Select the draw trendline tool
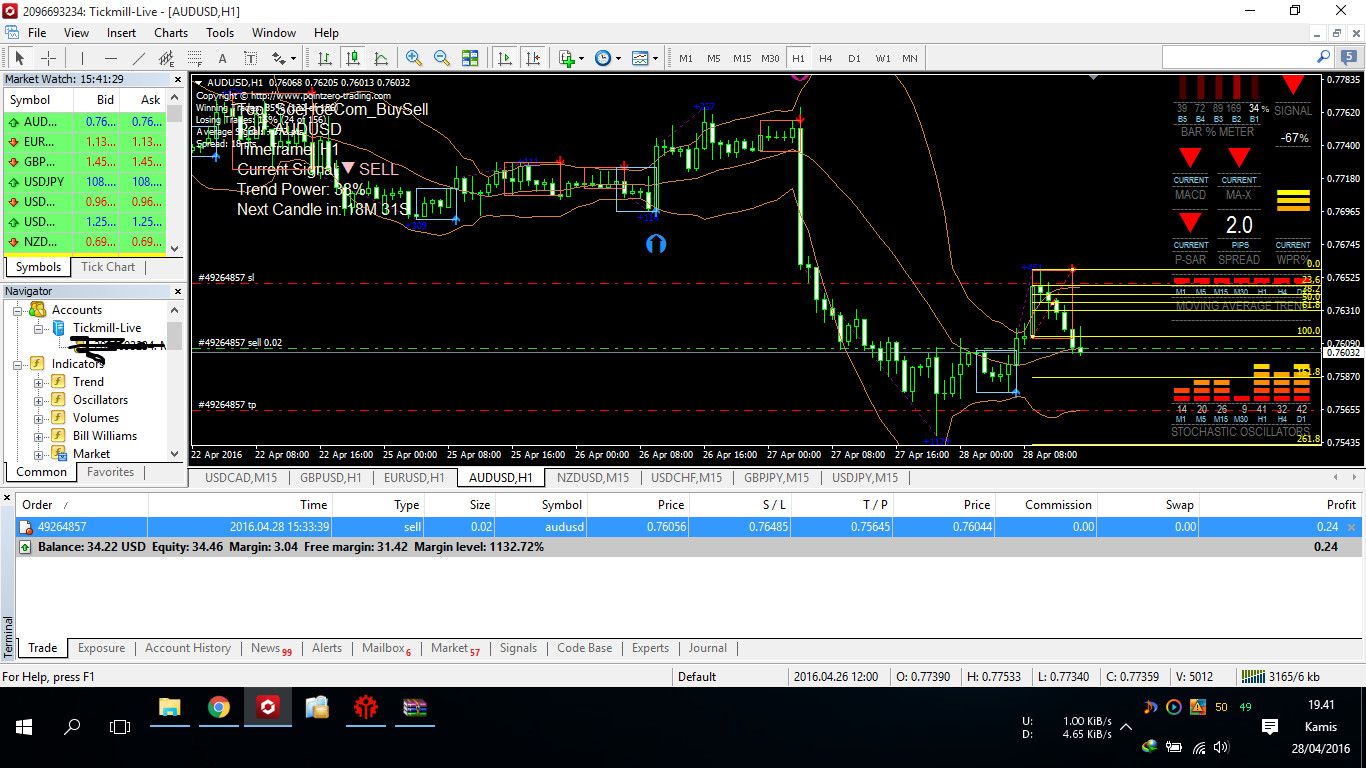Viewport: 1366px width, 768px height. tap(139, 58)
